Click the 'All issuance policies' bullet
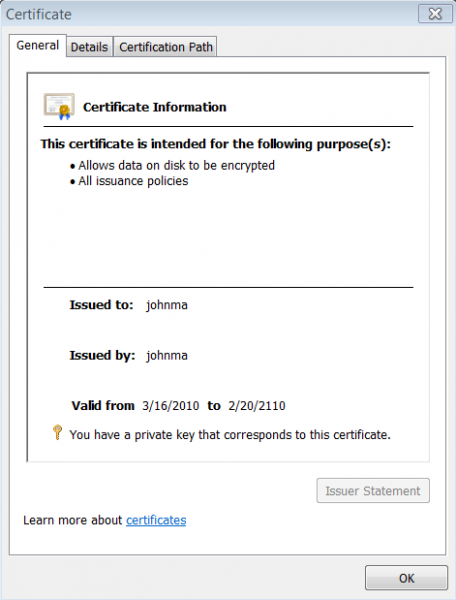This screenshot has width=456, height=600. click(133, 181)
